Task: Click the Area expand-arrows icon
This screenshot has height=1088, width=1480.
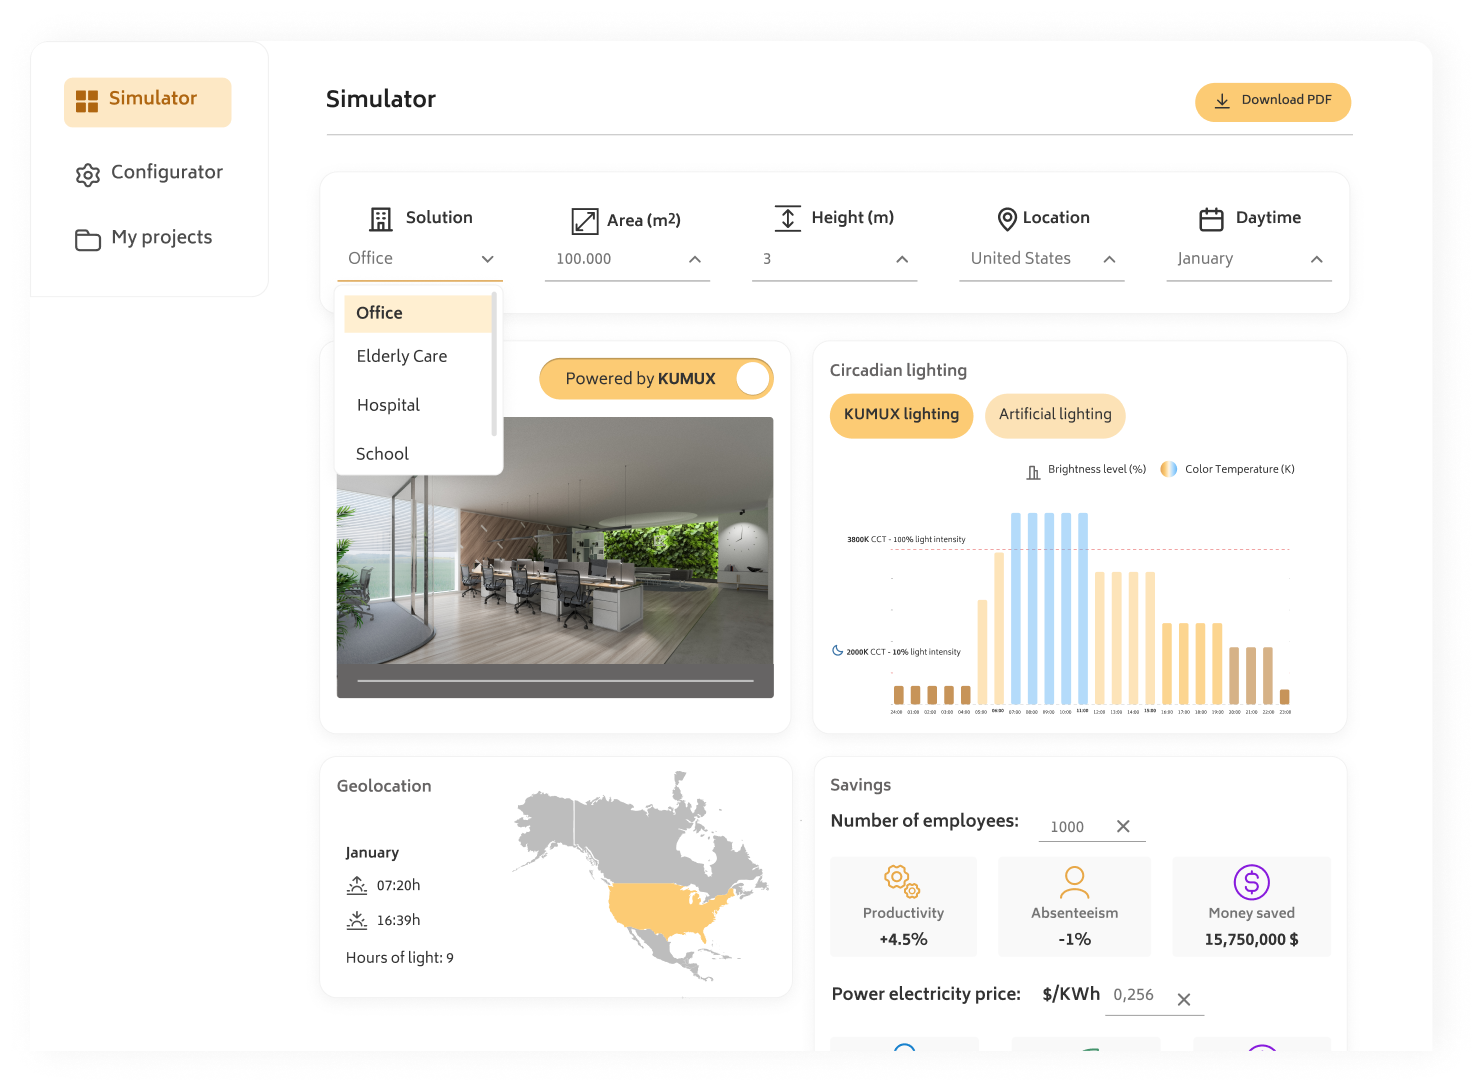Action: (585, 221)
